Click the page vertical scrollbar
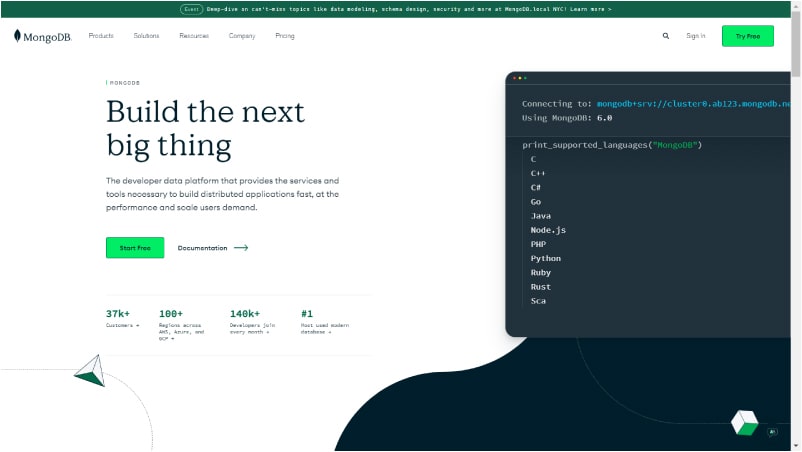 (796, 46)
